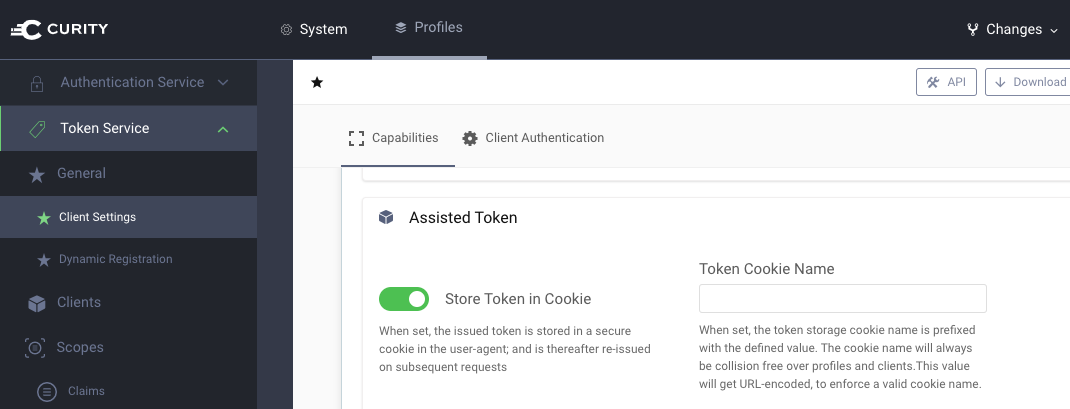This screenshot has width=1070, height=409.
Task: Click the Download button
Action: (1028, 82)
